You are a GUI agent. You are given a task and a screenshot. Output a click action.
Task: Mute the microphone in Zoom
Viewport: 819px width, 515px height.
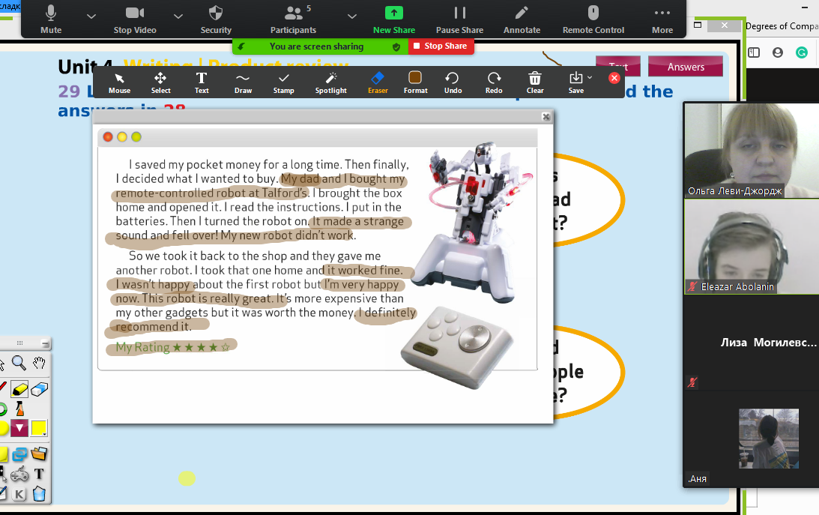(x=51, y=18)
